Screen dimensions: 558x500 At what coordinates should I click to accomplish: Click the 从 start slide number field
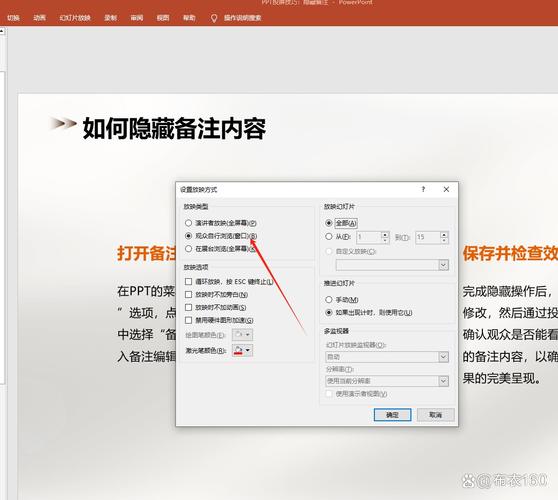(368, 237)
